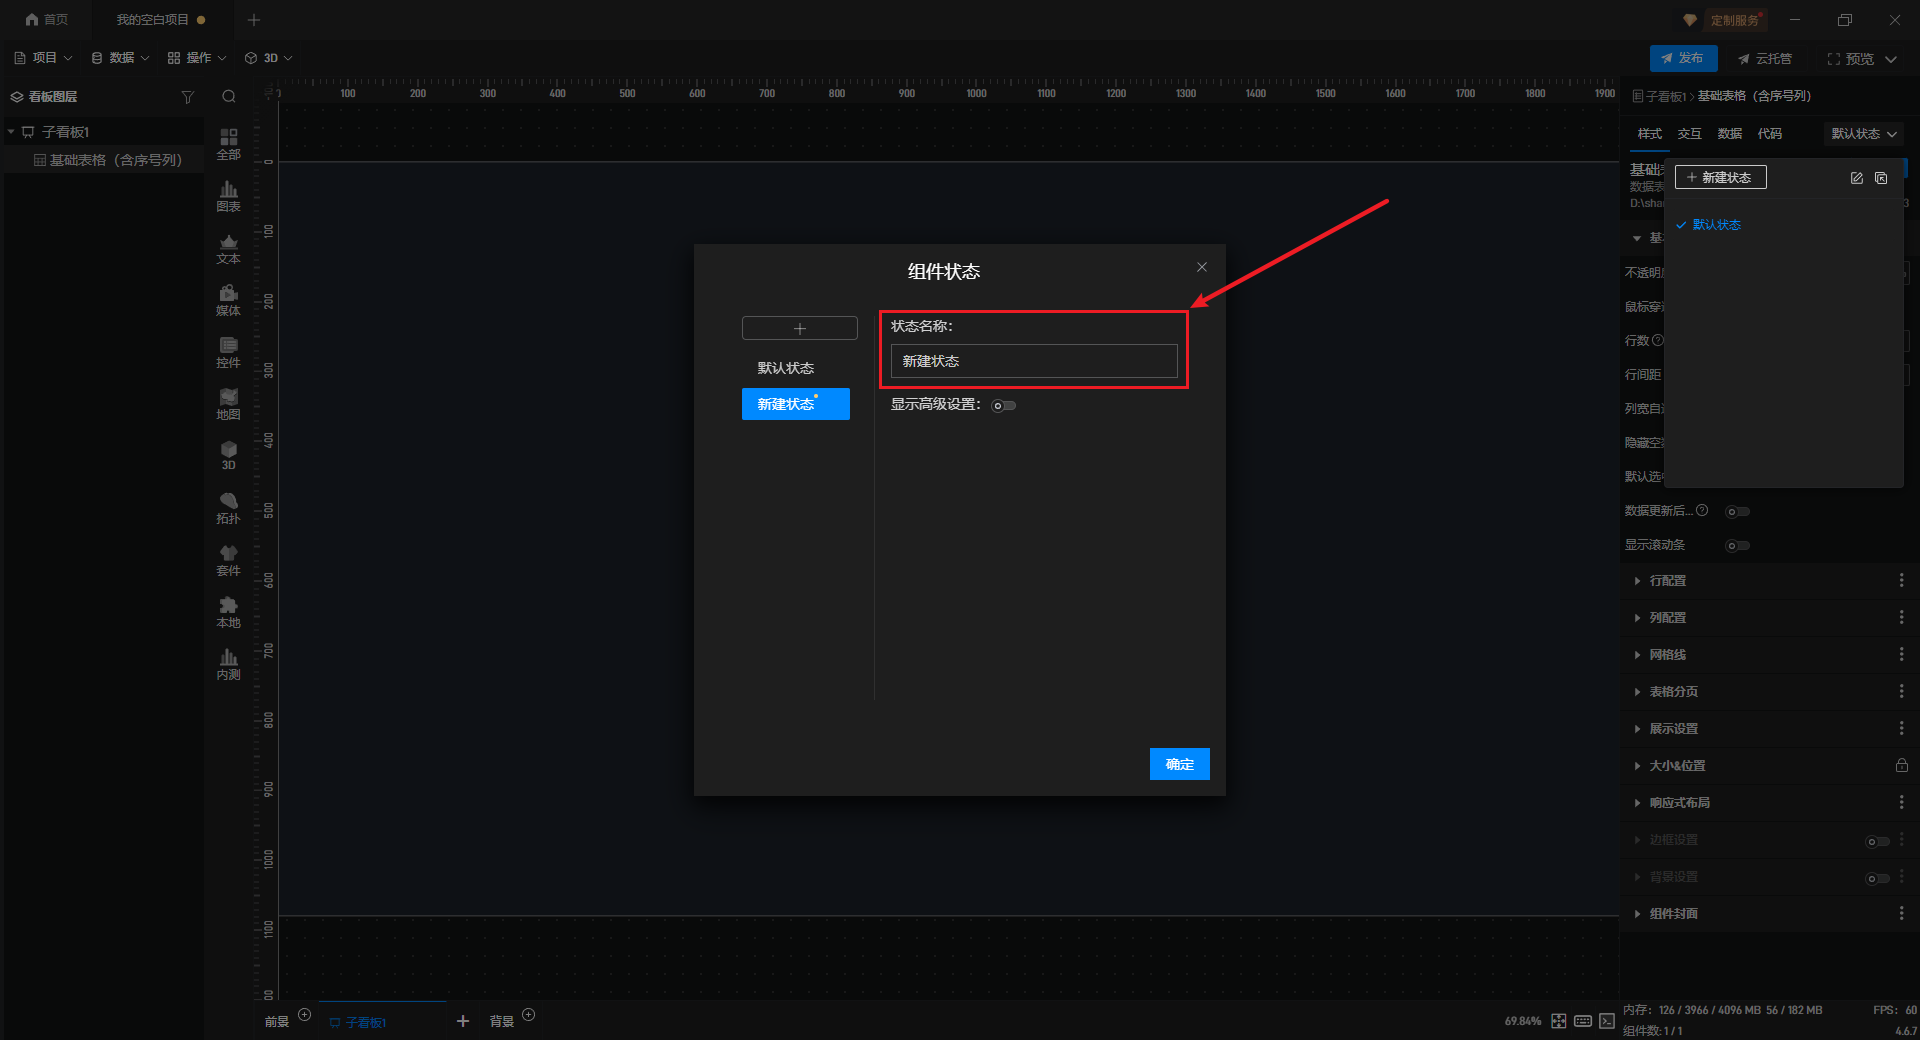Click the edit state pencil icon
Viewport: 1920px width, 1040px height.
coord(1856,178)
